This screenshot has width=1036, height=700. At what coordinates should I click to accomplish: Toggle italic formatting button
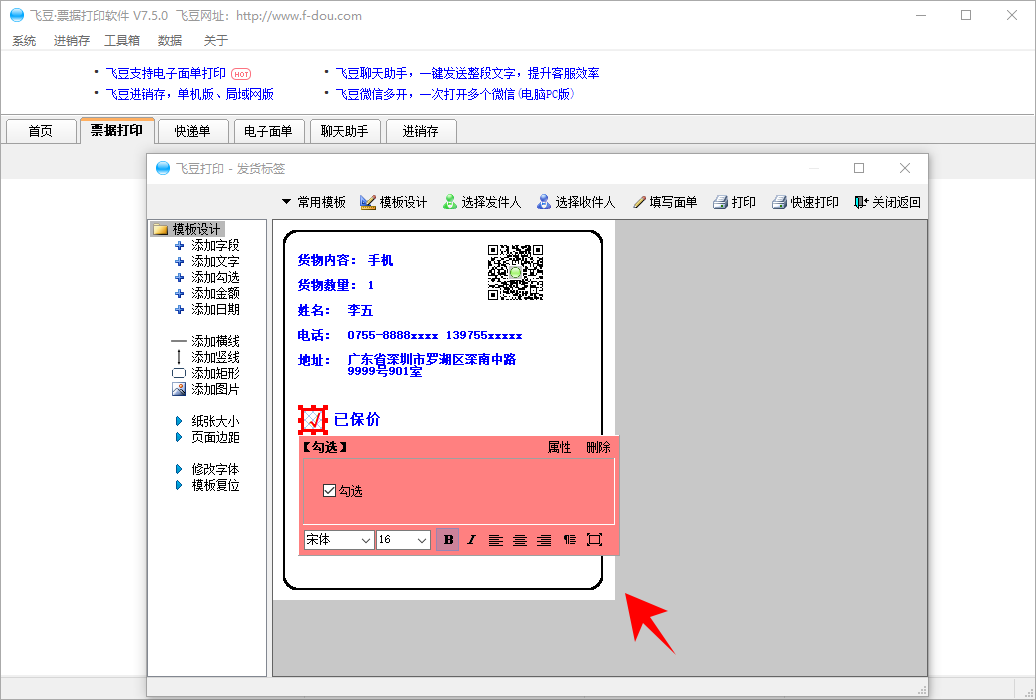coord(472,540)
